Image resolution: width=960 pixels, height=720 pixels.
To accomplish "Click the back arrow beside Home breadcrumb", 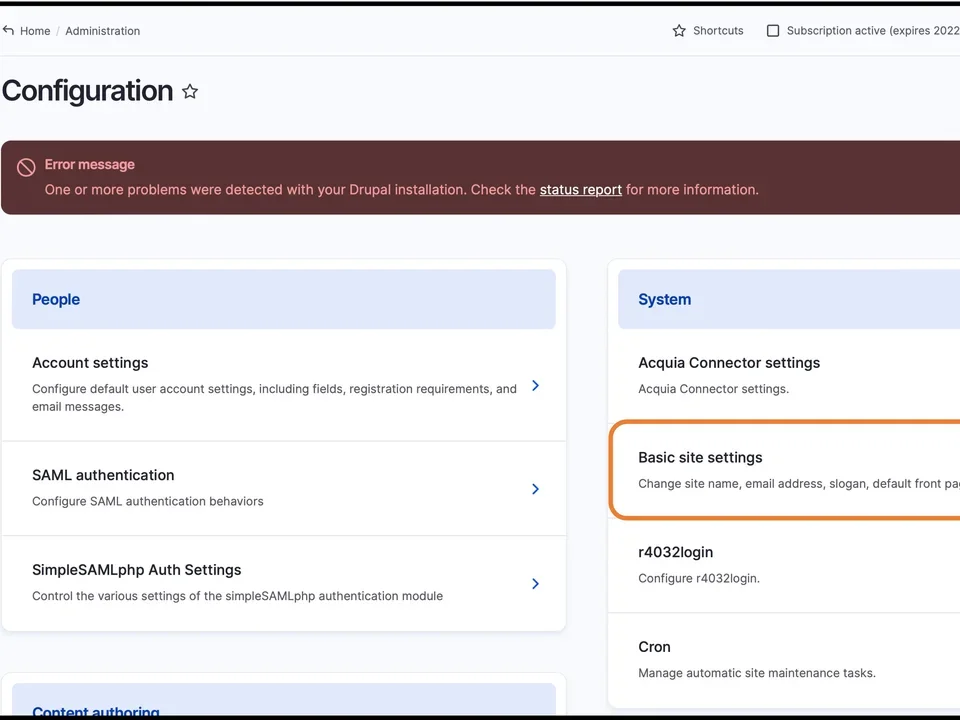I will (8, 30).
